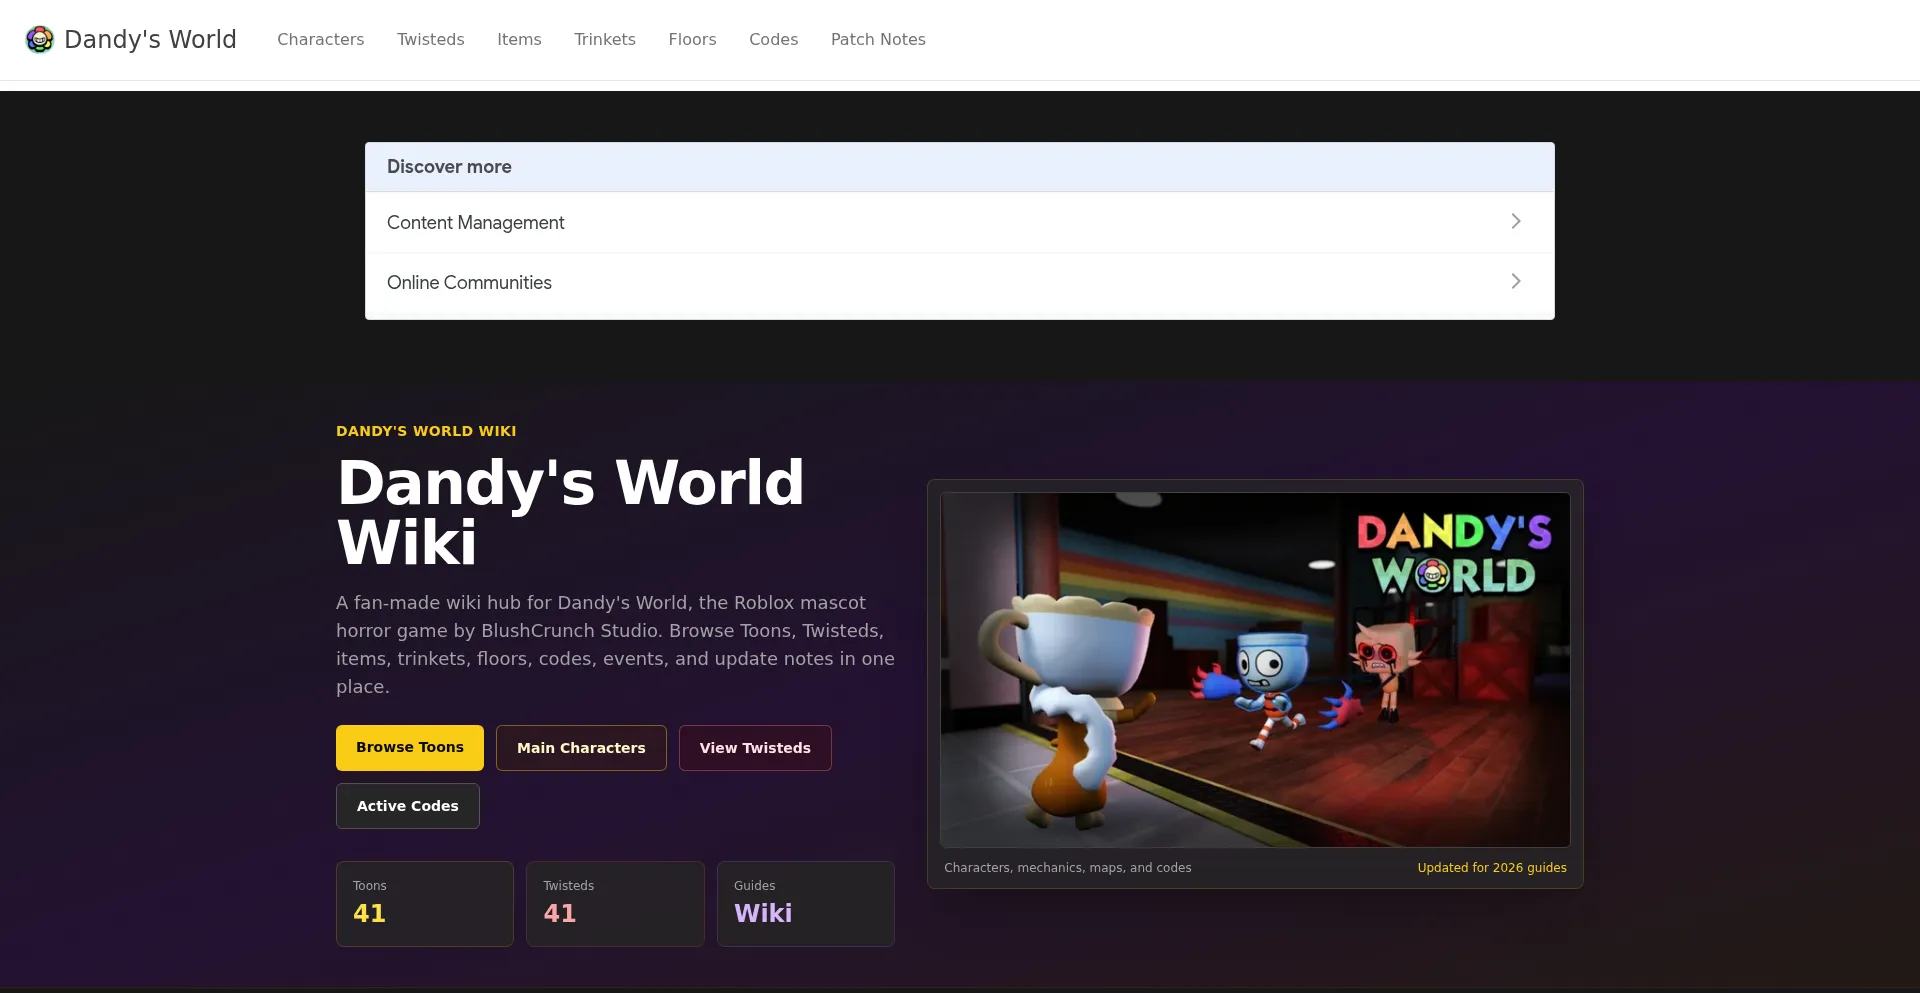This screenshot has width=1920, height=993.
Task: Click the "DANDY'S WORLD WIKI" yellow label
Action: pyautogui.click(x=426, y=431)
